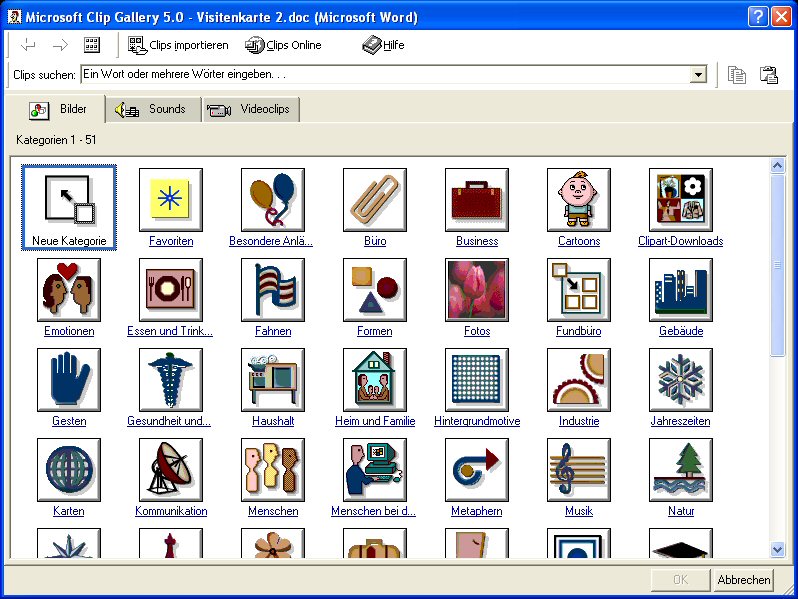Click the Forward arrow toolbar icon
The image size is (798, 599).
60,45
